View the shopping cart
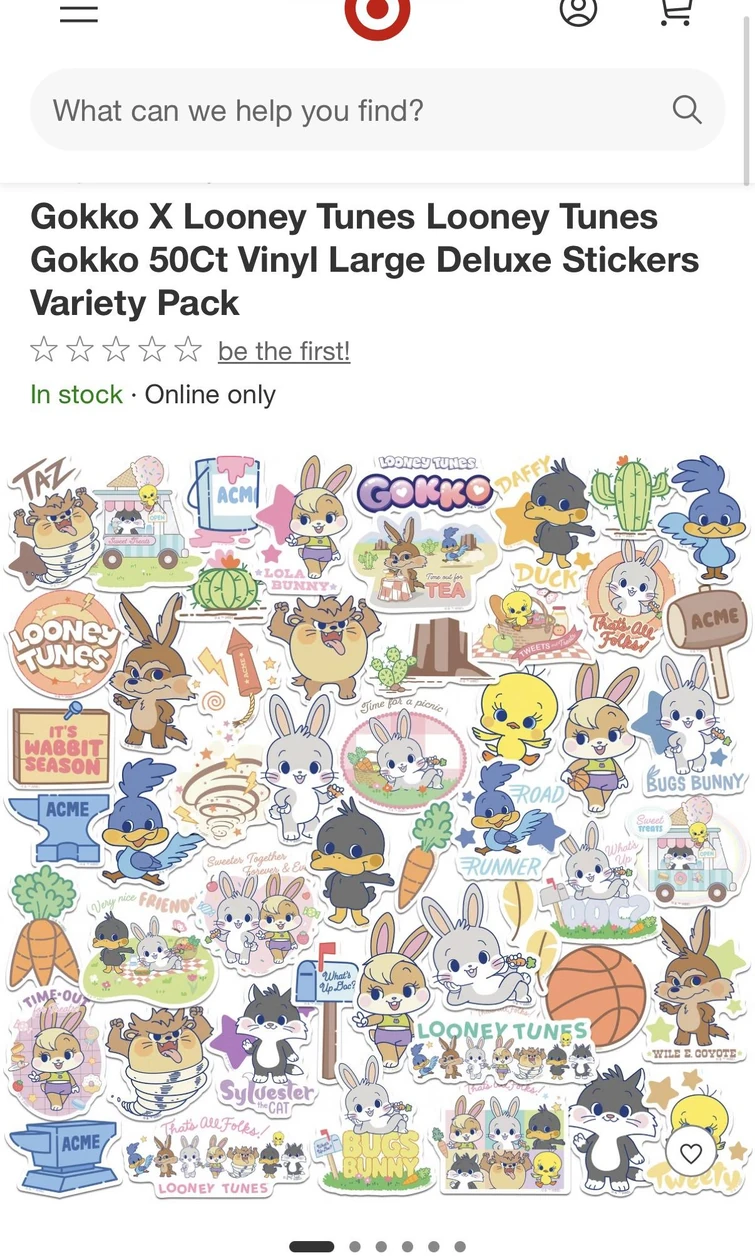 pyautogui.click(x=677, y=10)
